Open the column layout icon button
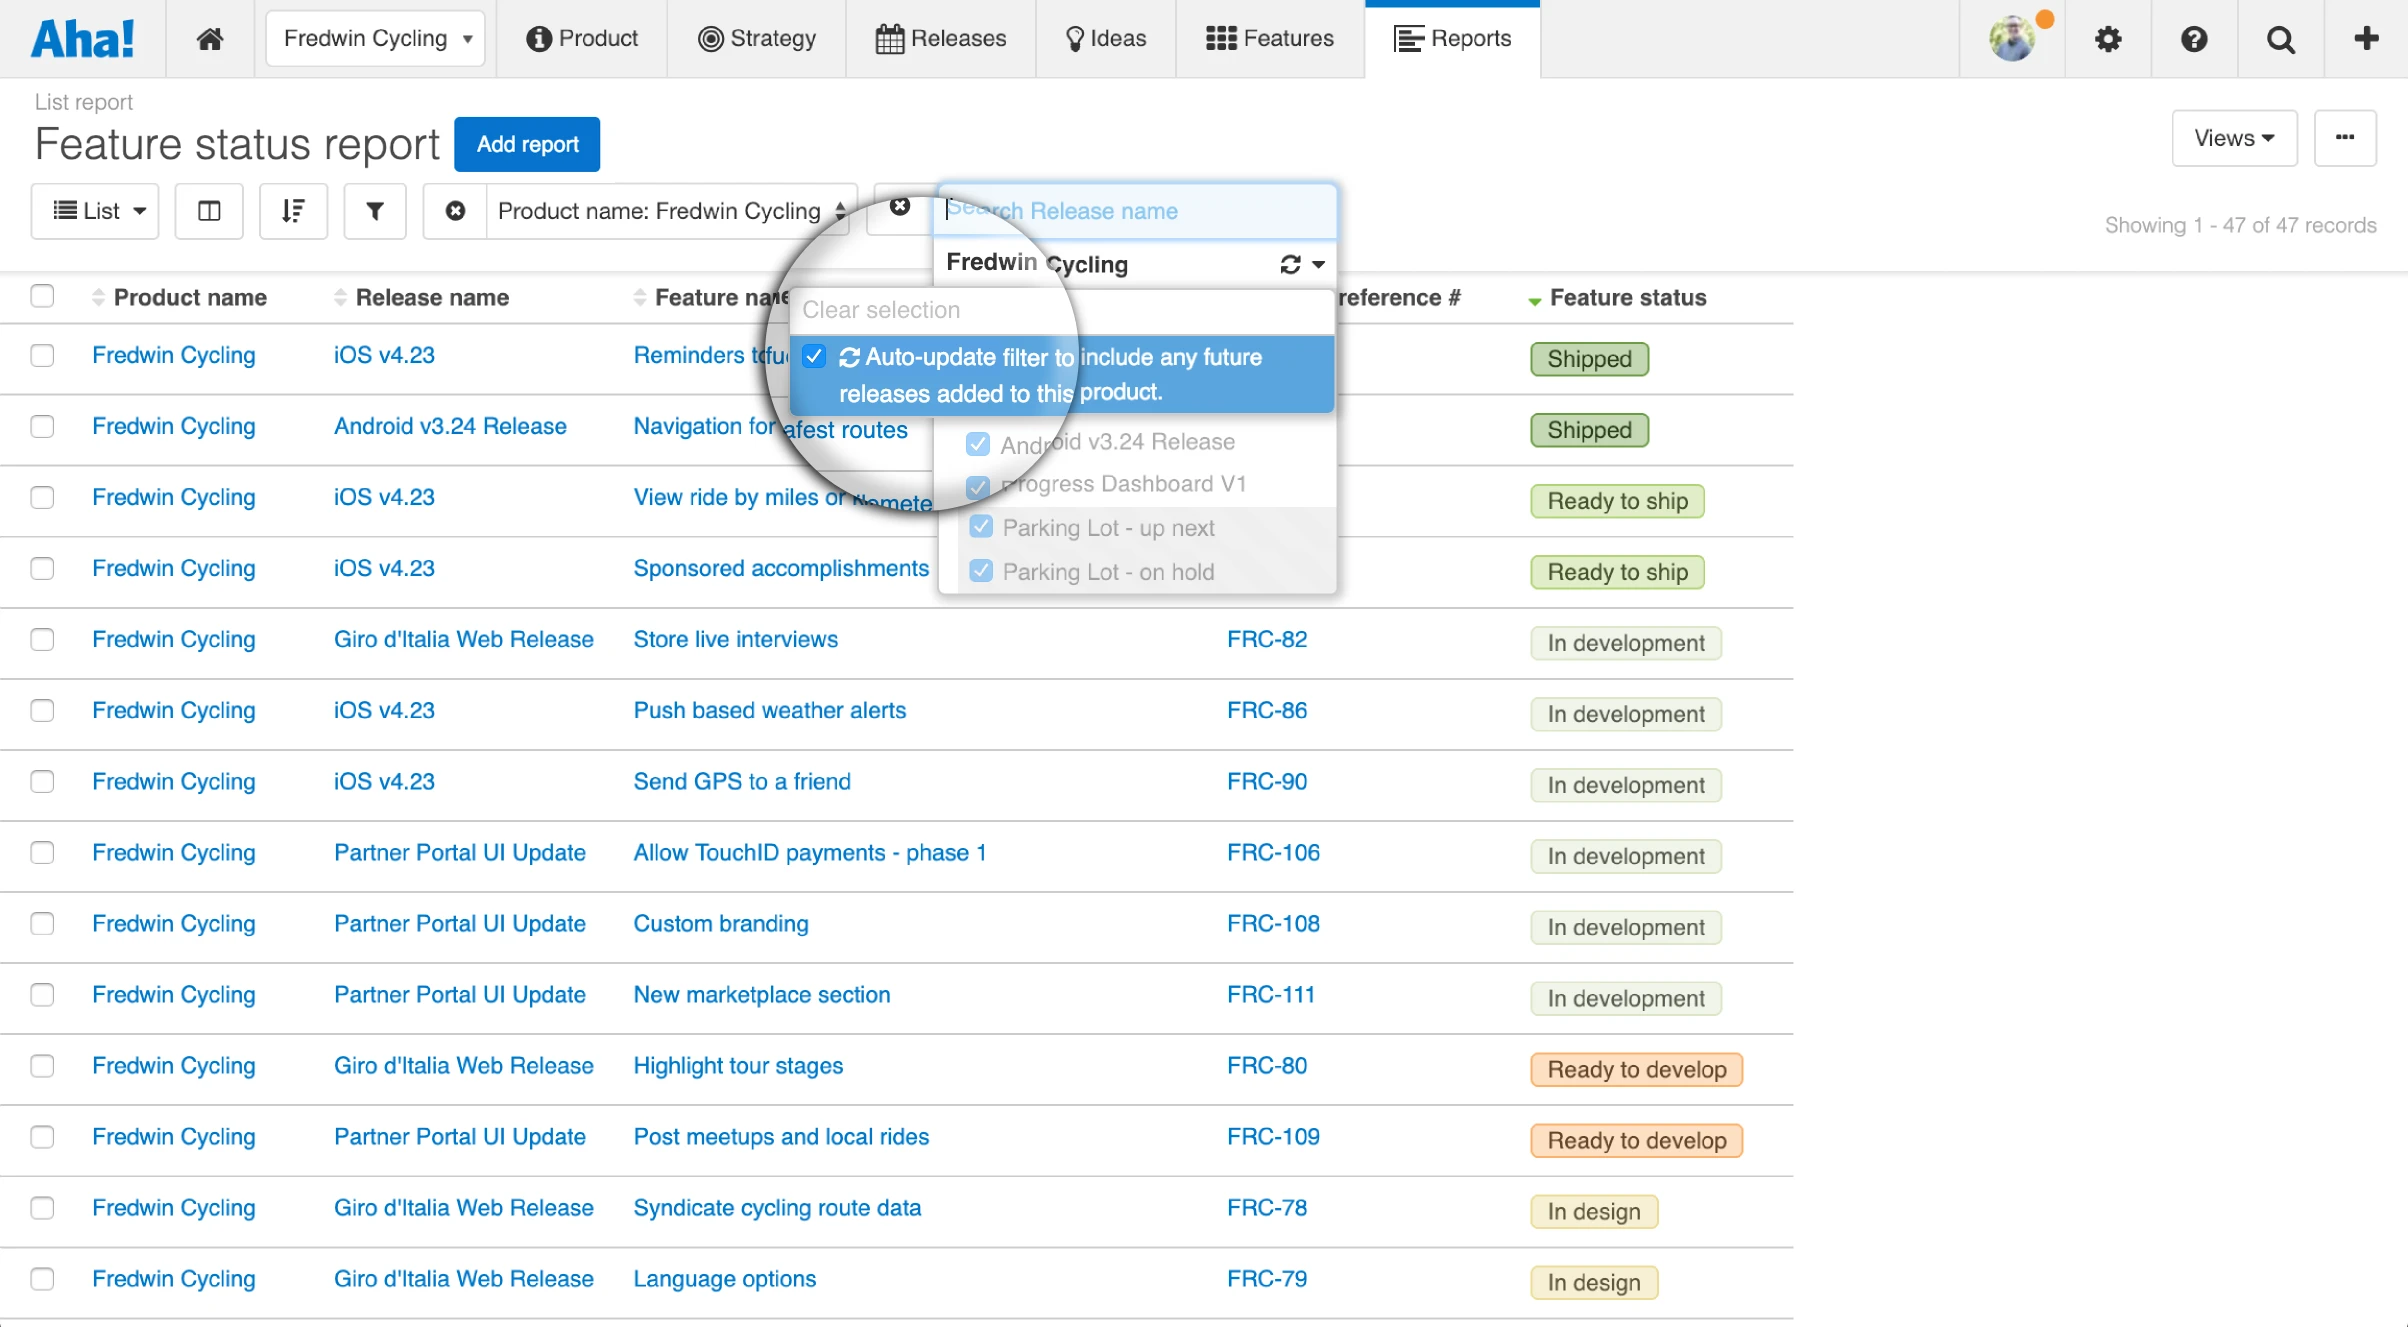This screenshot has height=1327, width=2408. [x=209, y=211]
